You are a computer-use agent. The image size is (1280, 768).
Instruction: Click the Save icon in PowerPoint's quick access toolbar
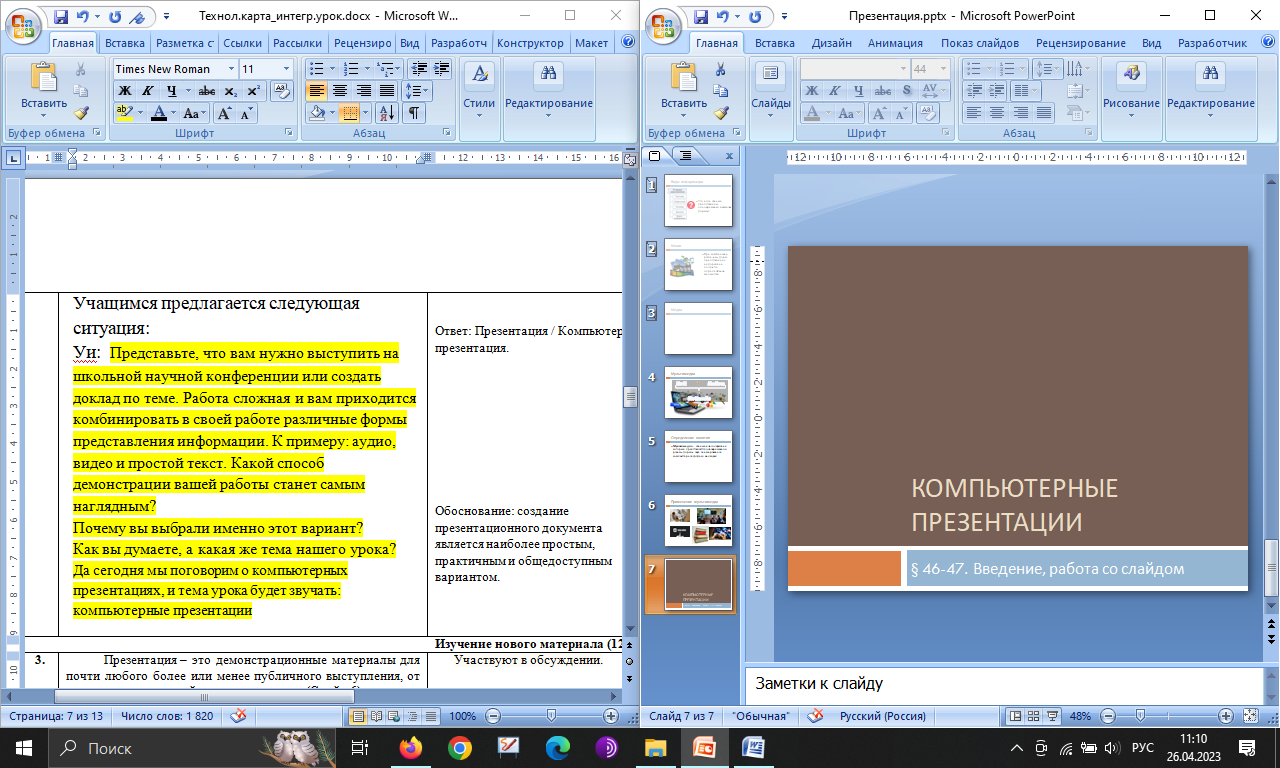coord(702,16)
